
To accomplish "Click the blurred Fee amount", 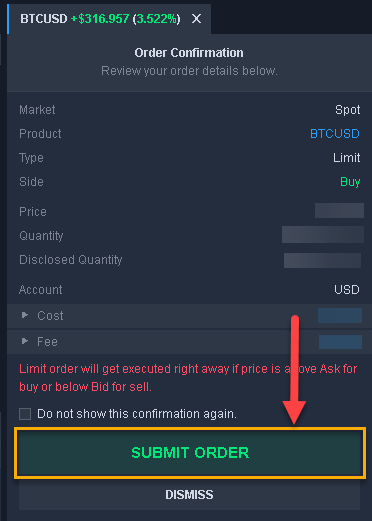I will click(x=340, y=342).
